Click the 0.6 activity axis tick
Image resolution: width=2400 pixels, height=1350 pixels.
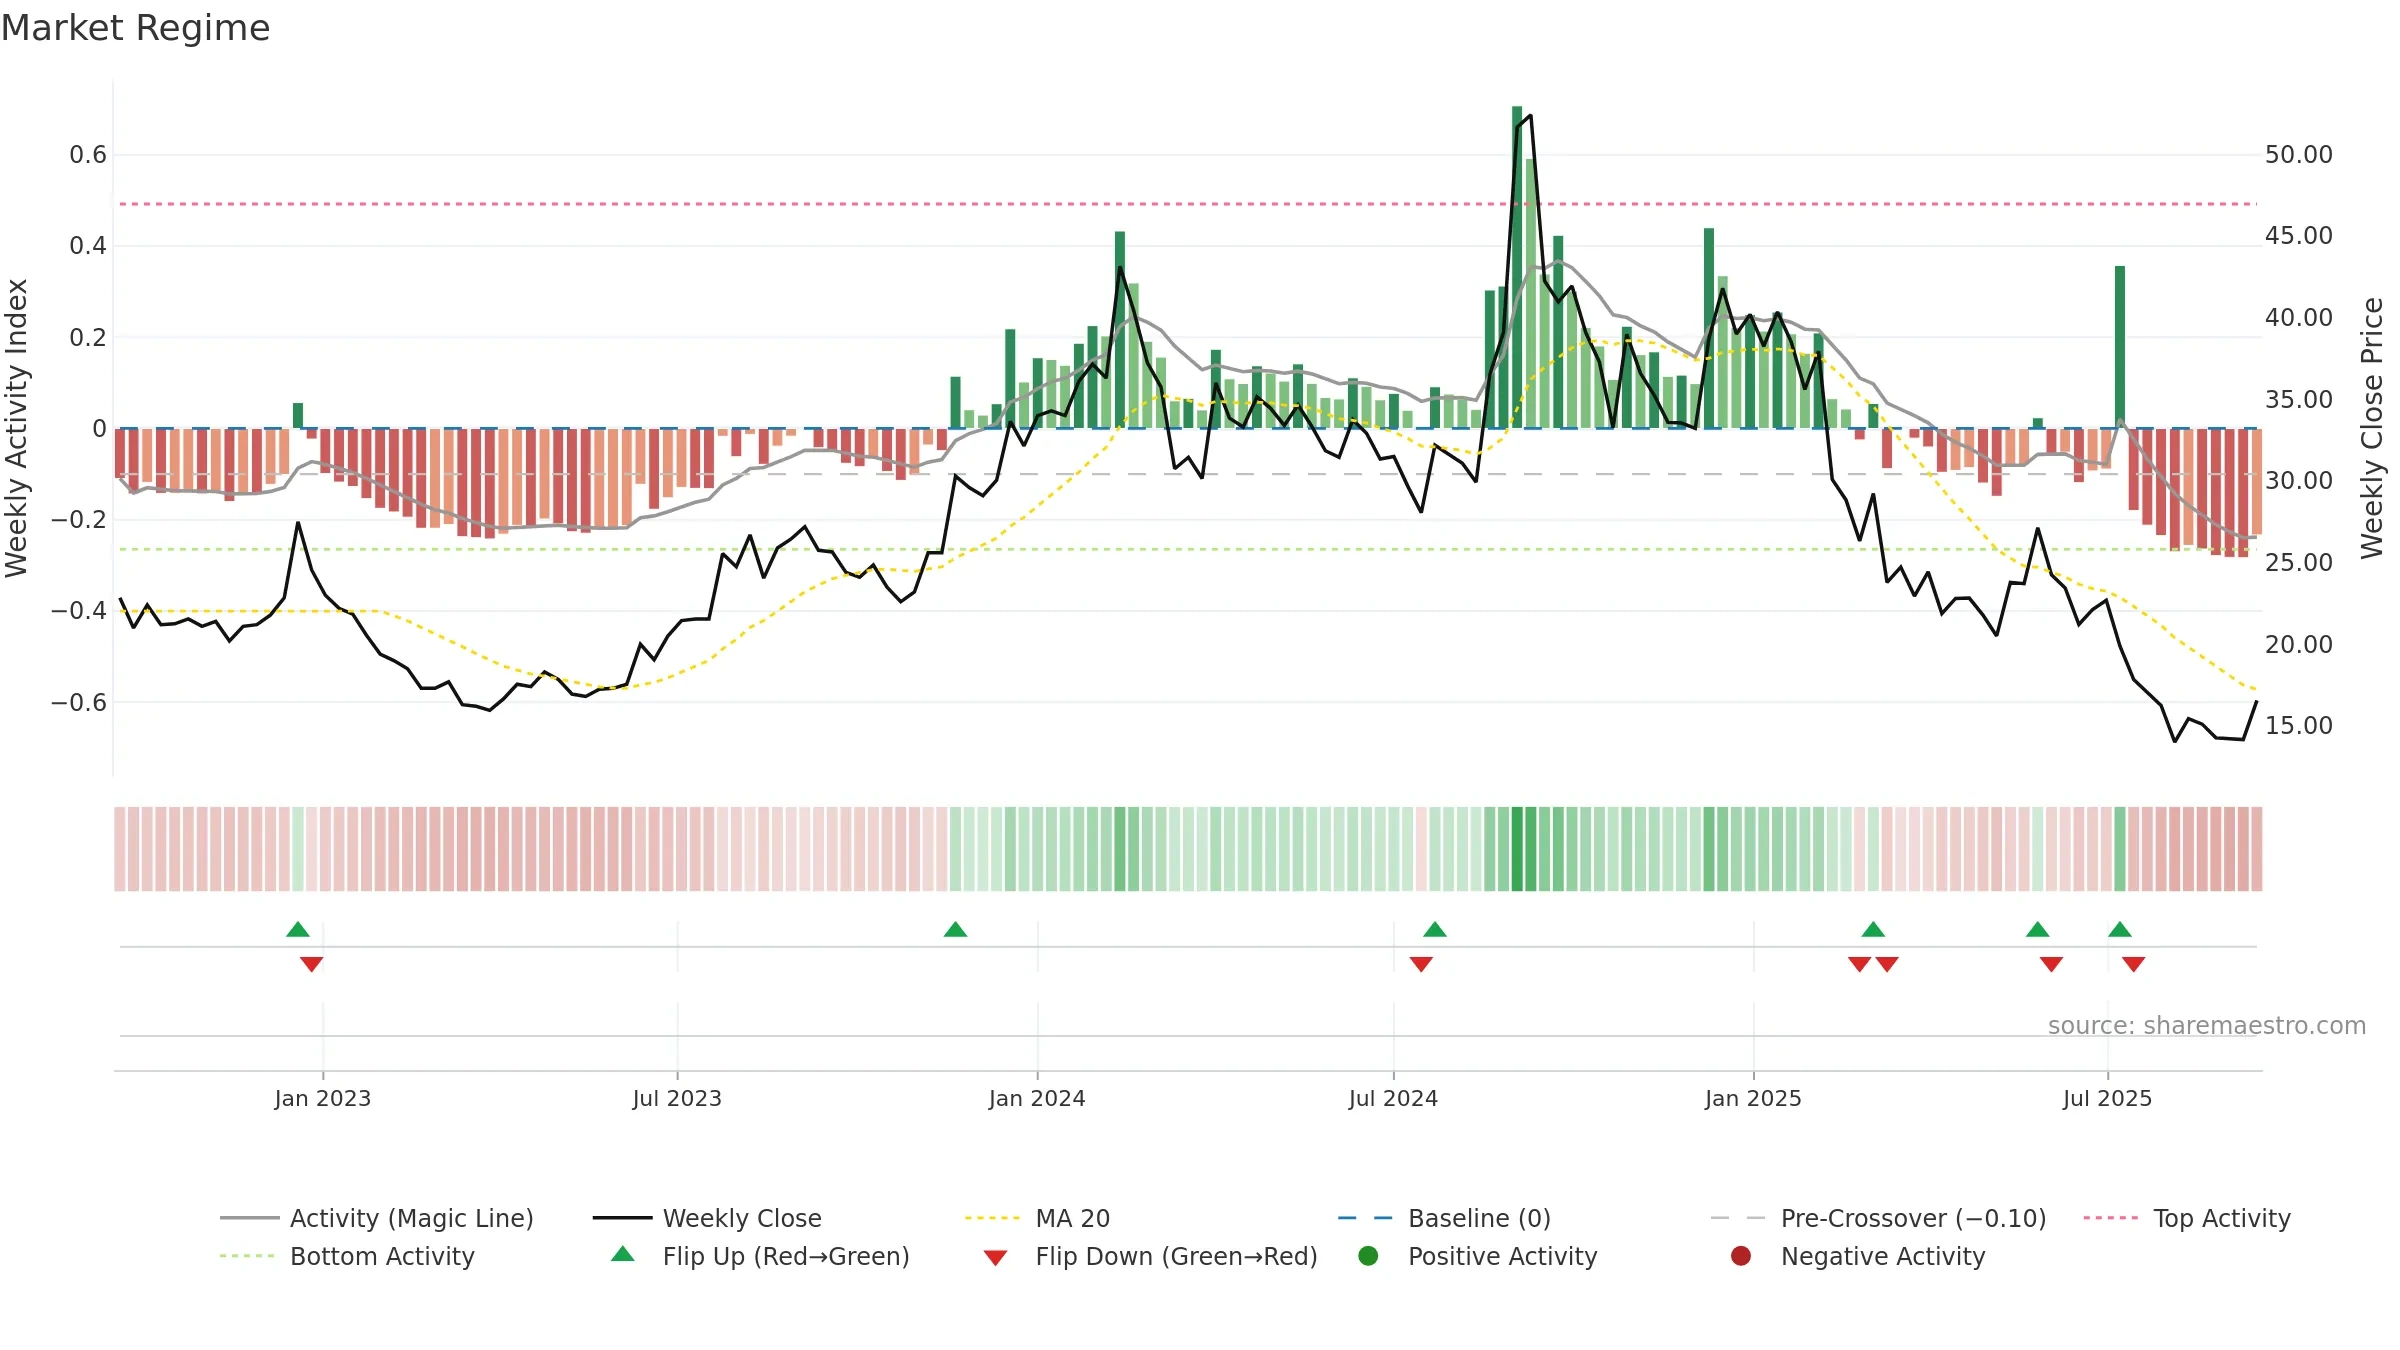tap(88, 155)
